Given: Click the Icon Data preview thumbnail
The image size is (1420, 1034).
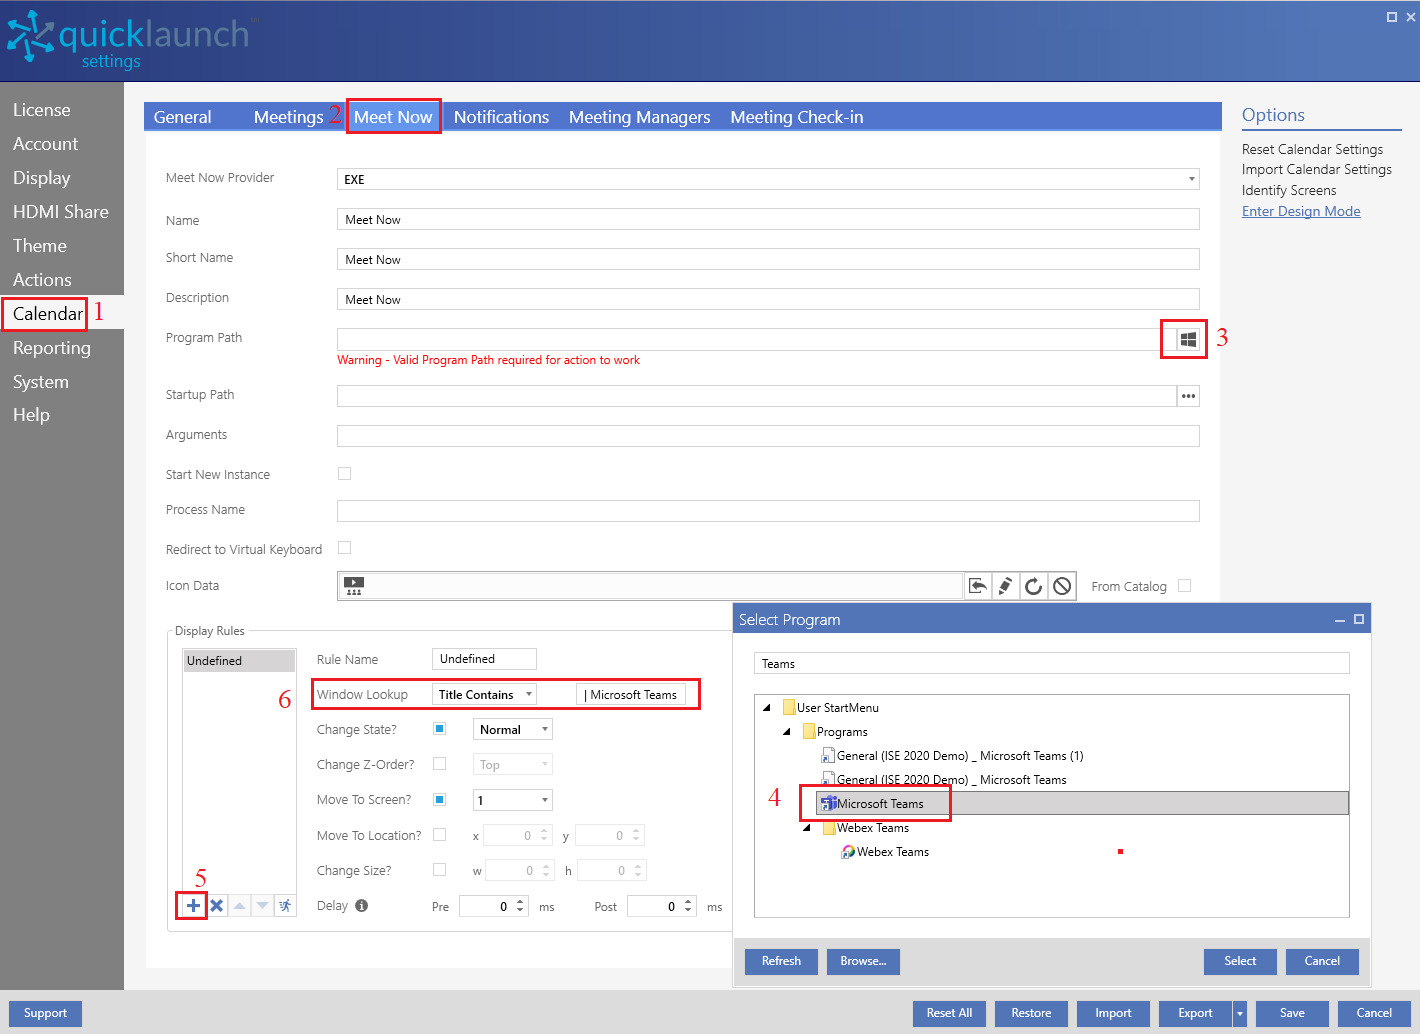Looking at the screenshot, I should [x=354, y=586].
